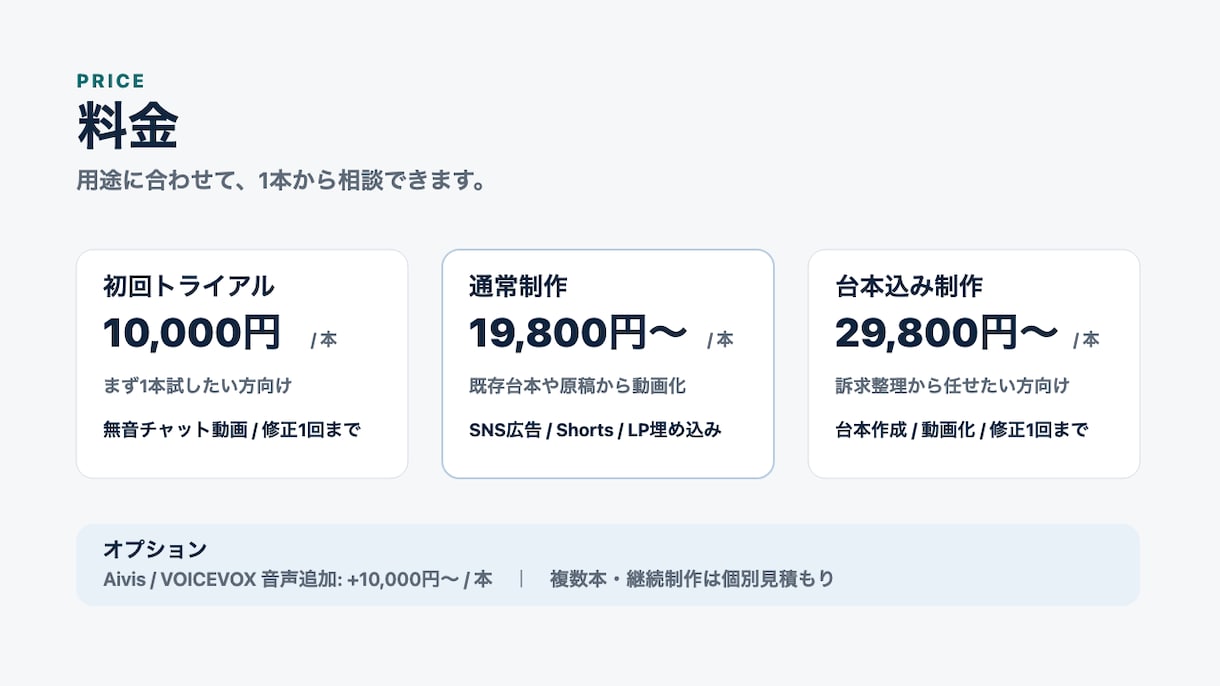Click まず1本試したい方向け description

(x=197, y=385)
